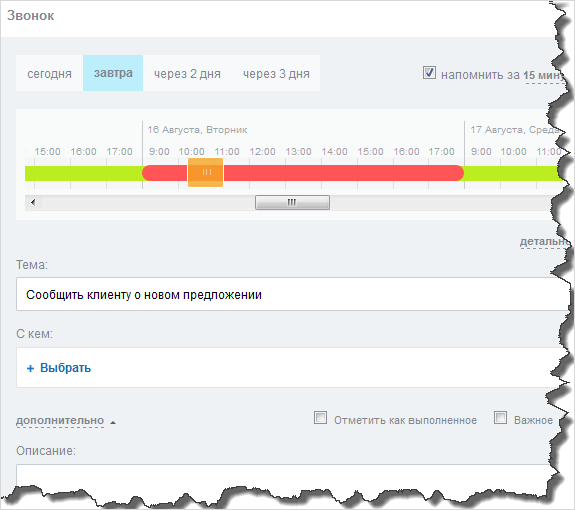Click the 14:00 slot on 16 Августа

pyautogui.click(x=339, y=173)
